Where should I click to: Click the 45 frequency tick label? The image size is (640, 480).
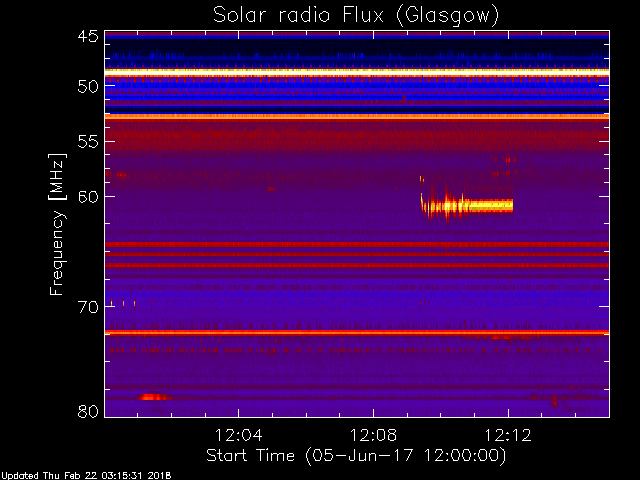coord(88,36)
